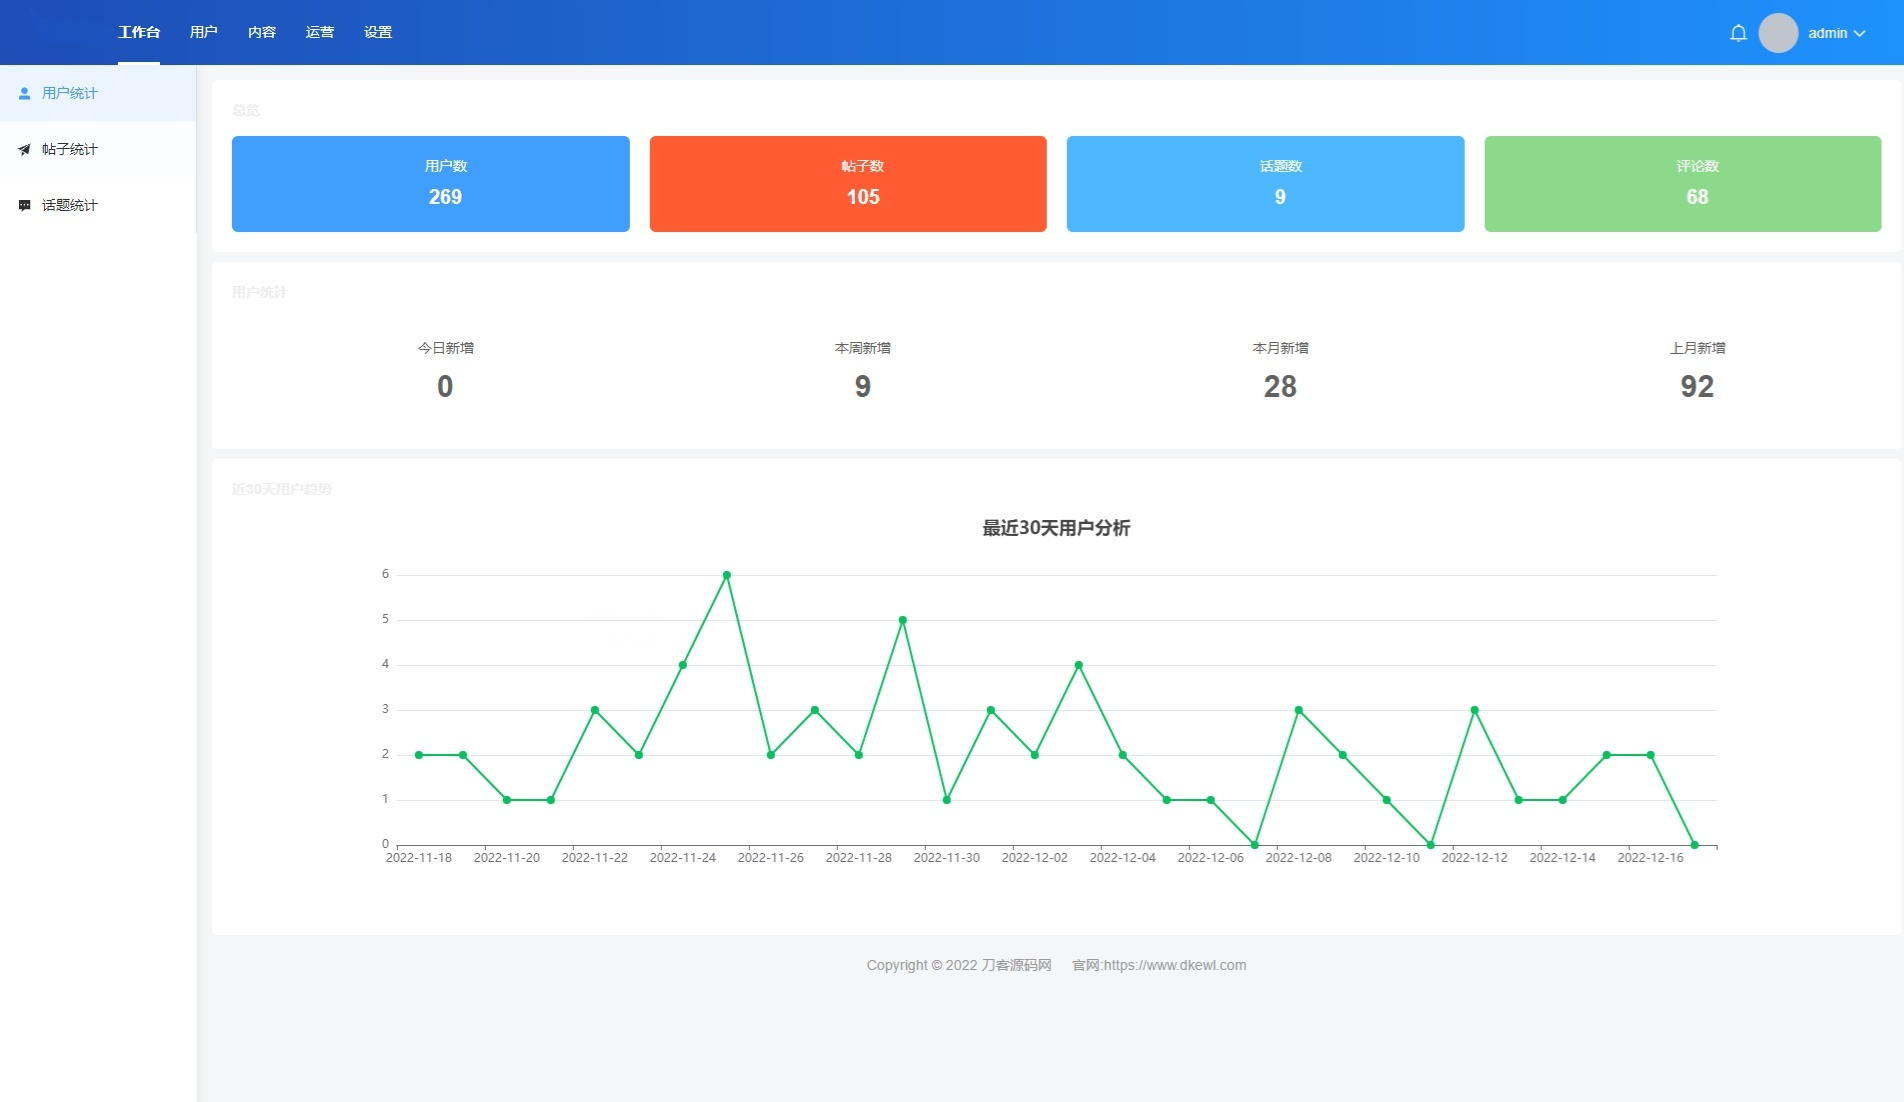The height and width of the screenshot is (1102, 1904).
Task: Click the paper-plane icon beside 帖子统计
Action: (x=25, y=148)
